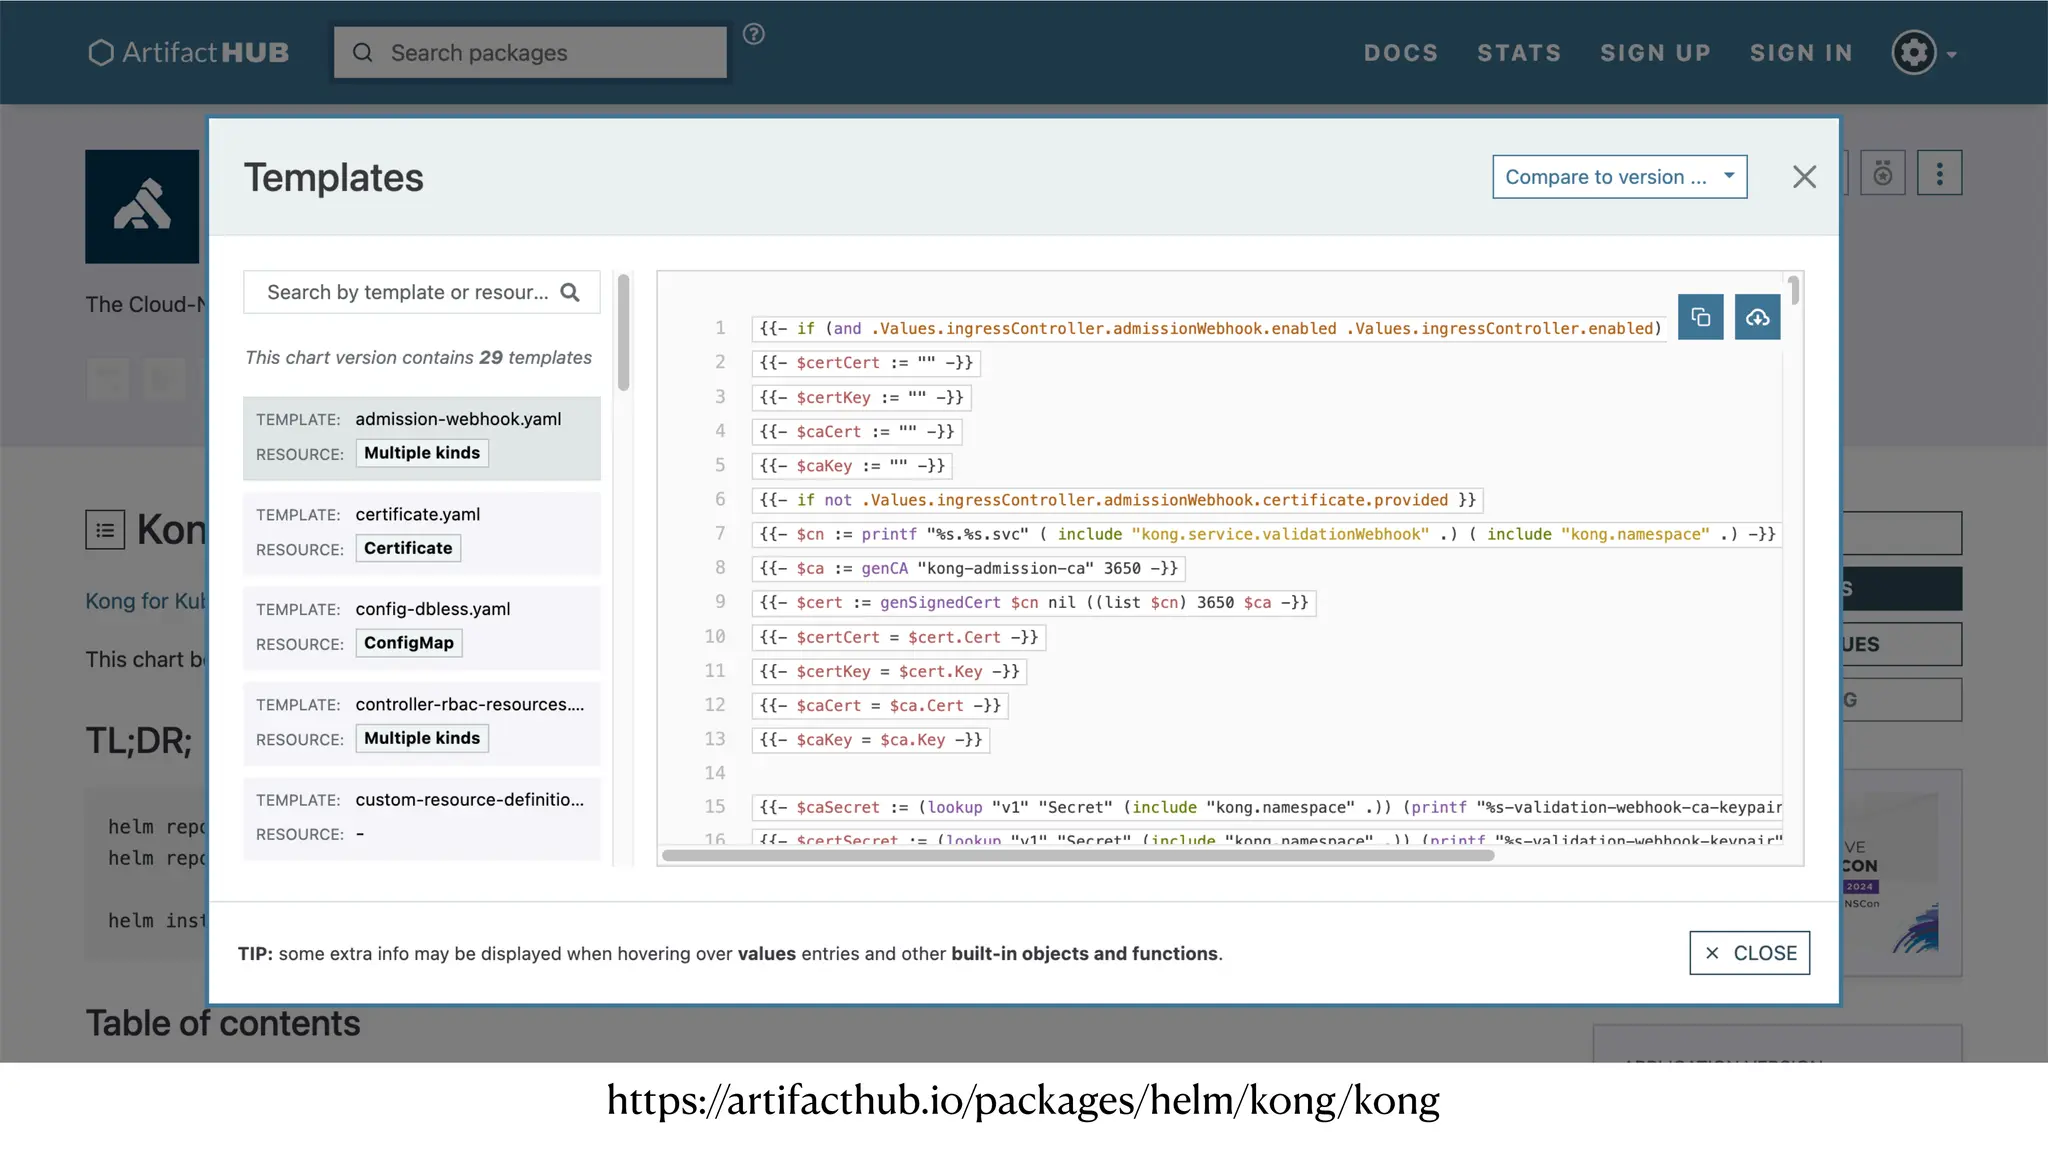Click the CLOSE button in modal footer
The image size is (2048, 1152).
1749,953
